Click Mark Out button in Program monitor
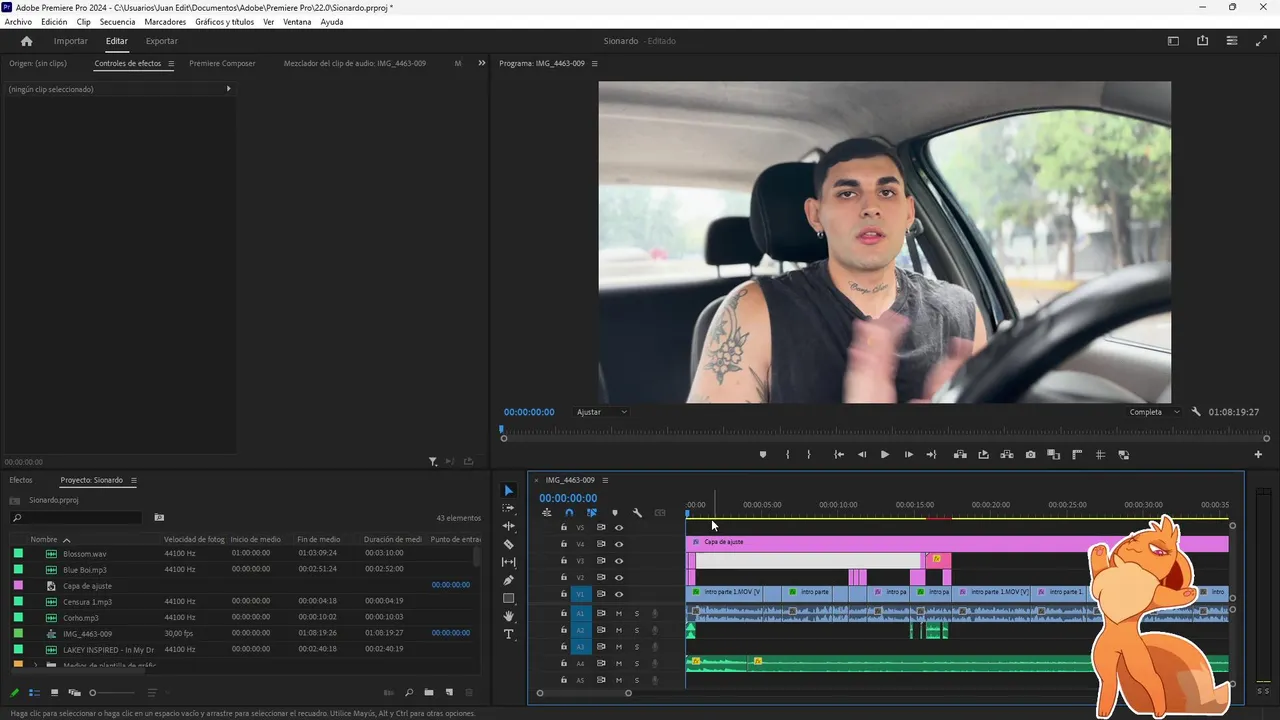The width and height of the screenshot is (1280, 720). click(808, 455)
